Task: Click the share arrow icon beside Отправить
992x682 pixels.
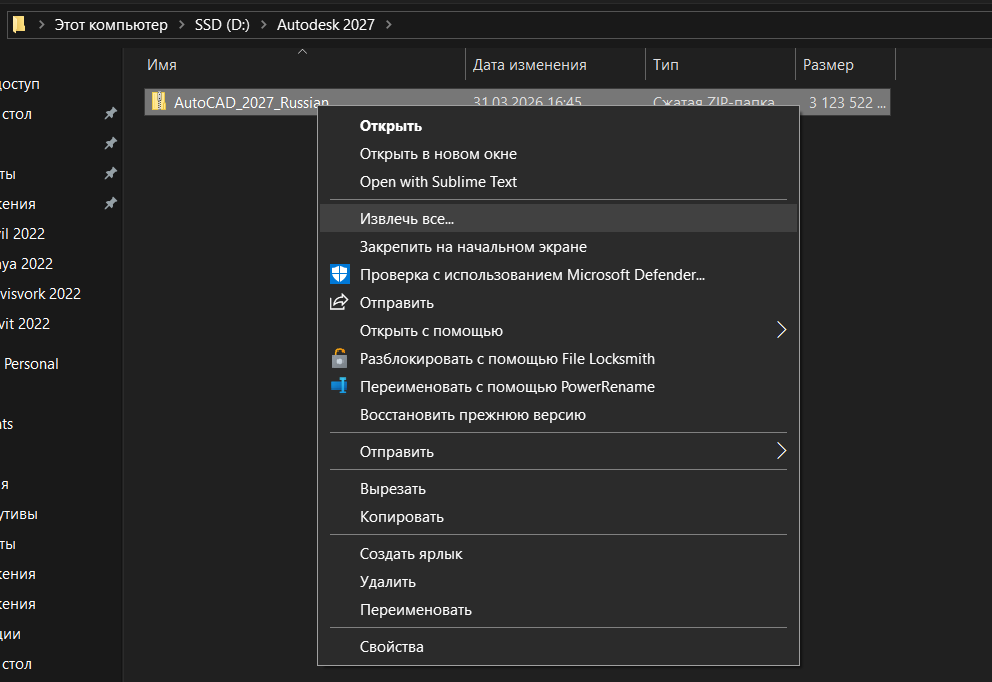Action: tap(339, 302)
